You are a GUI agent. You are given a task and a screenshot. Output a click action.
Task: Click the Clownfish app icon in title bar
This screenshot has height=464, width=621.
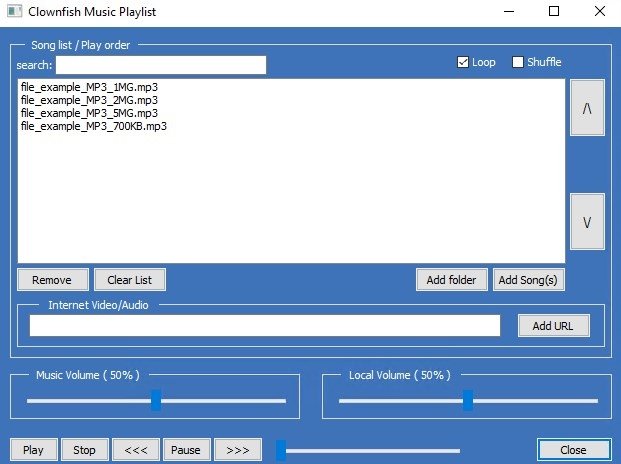[x=15, y=11]
